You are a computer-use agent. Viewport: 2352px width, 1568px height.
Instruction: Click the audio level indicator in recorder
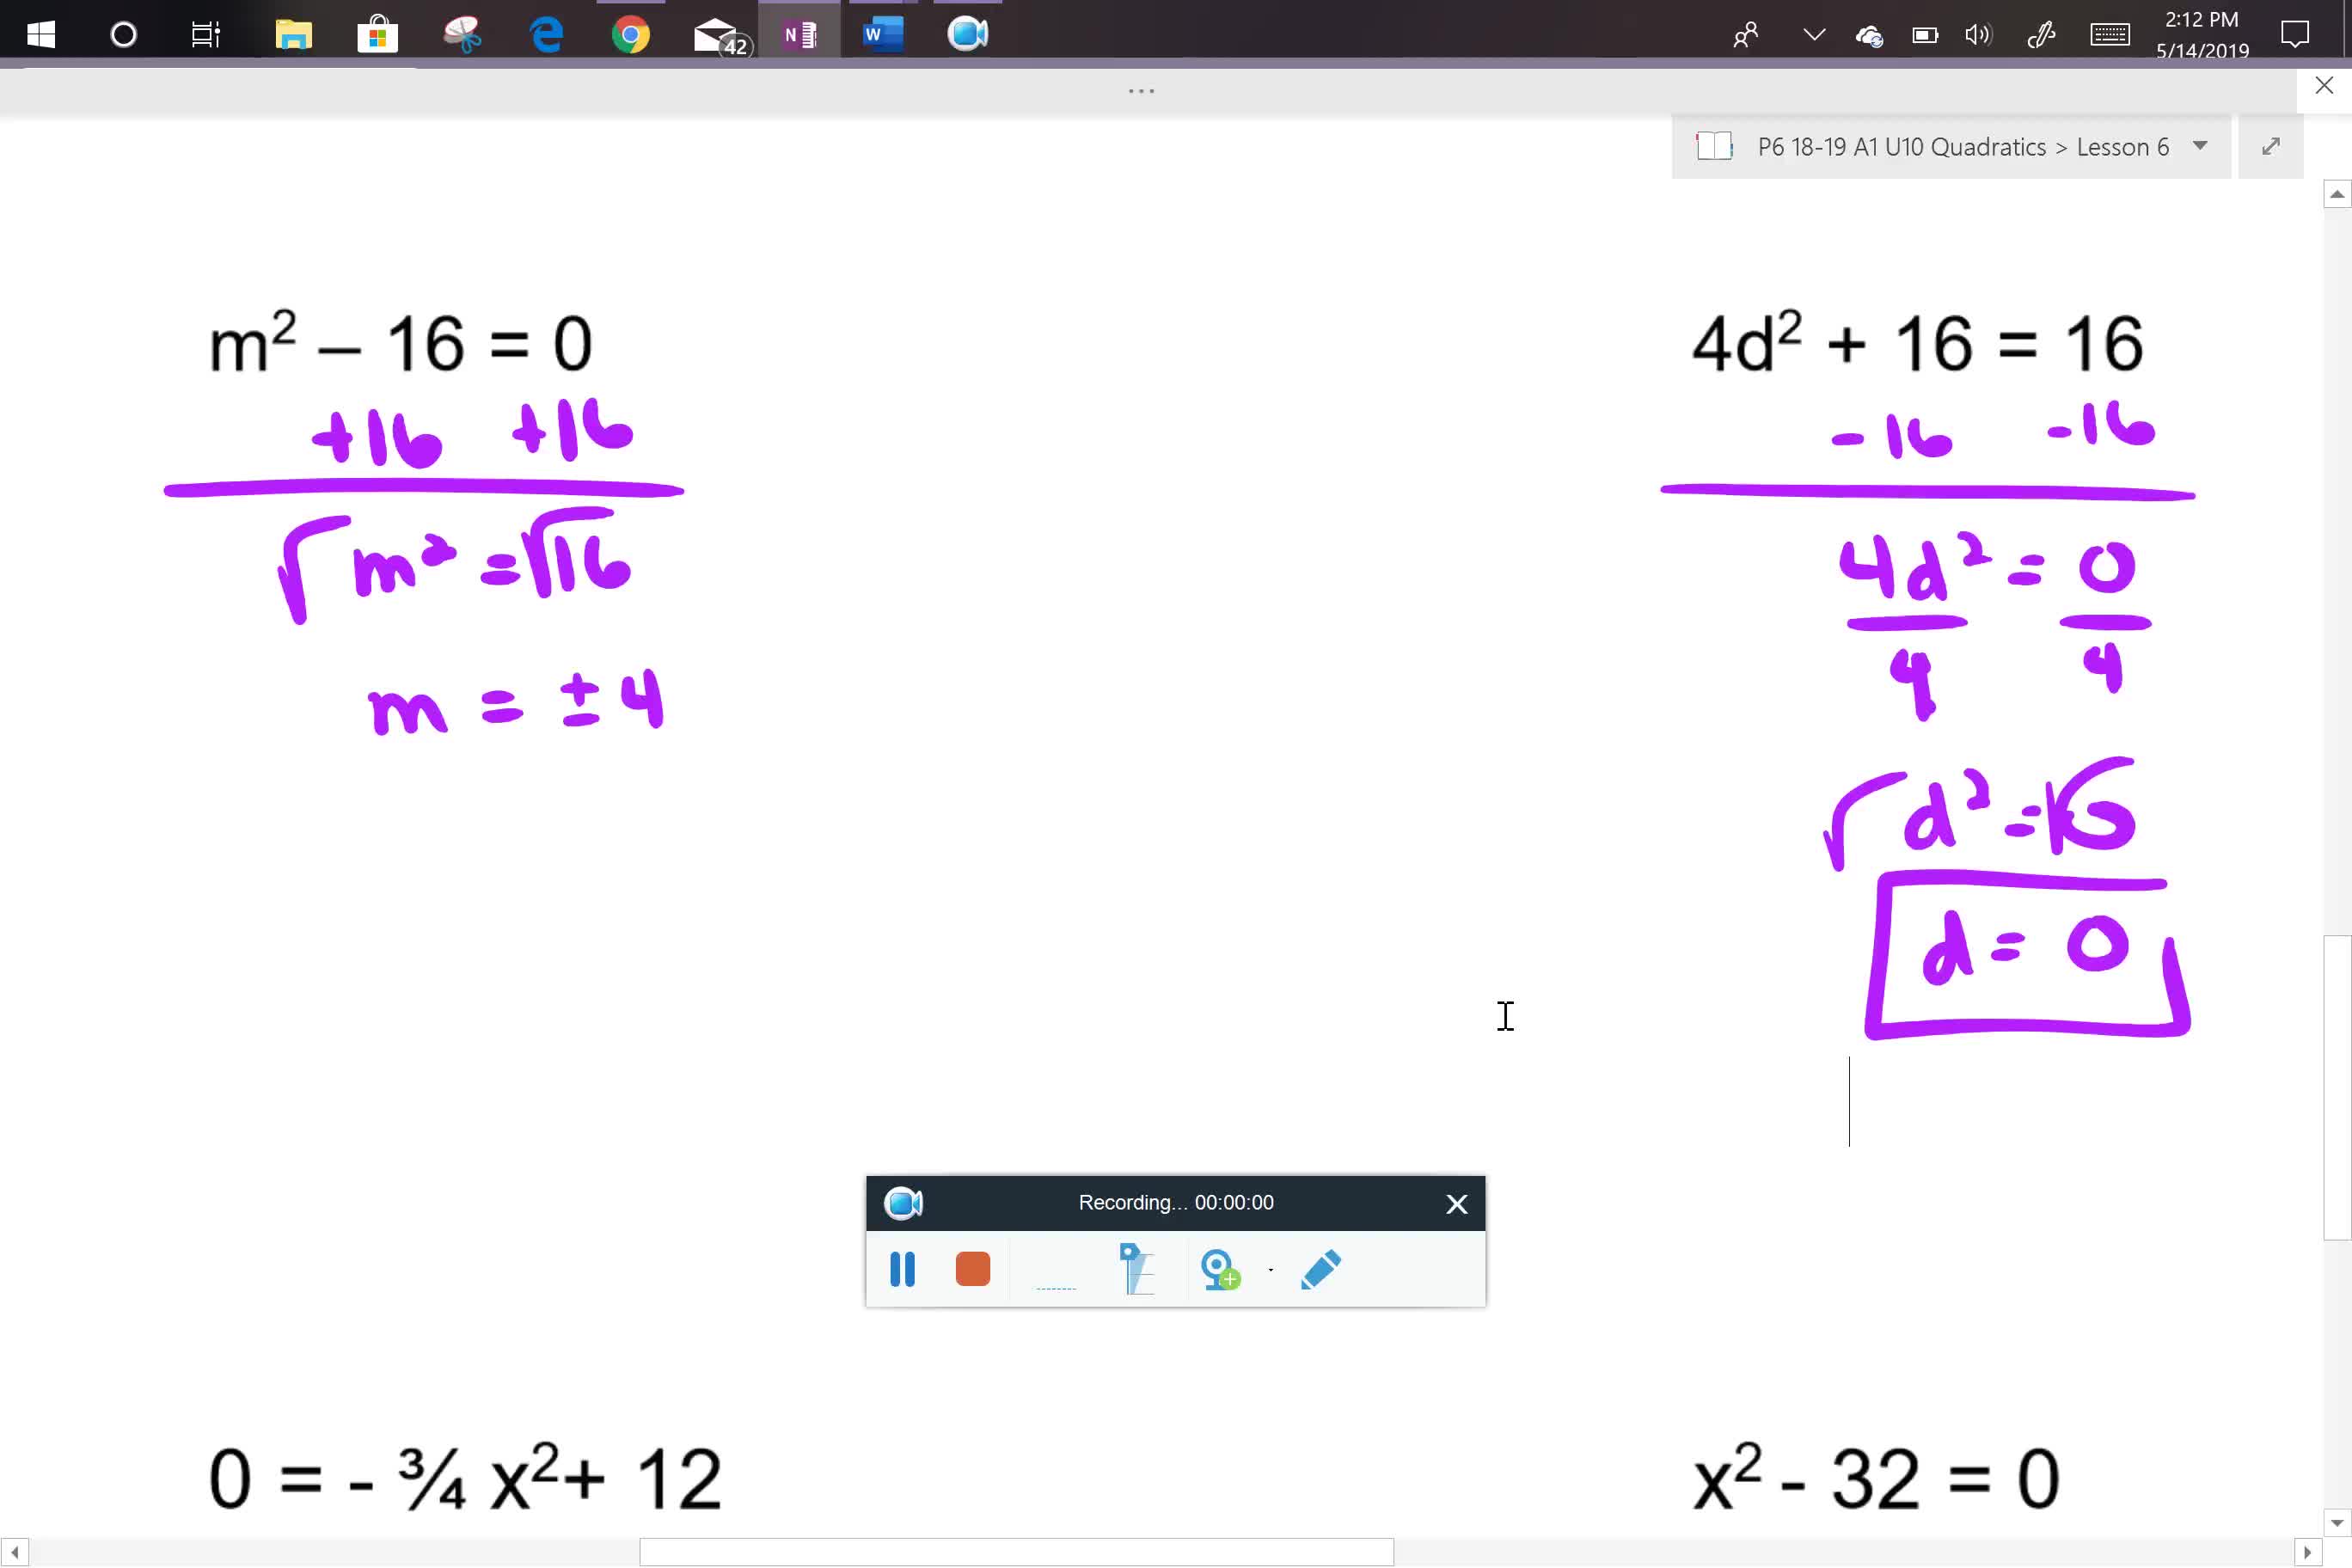[1056, 1287]
